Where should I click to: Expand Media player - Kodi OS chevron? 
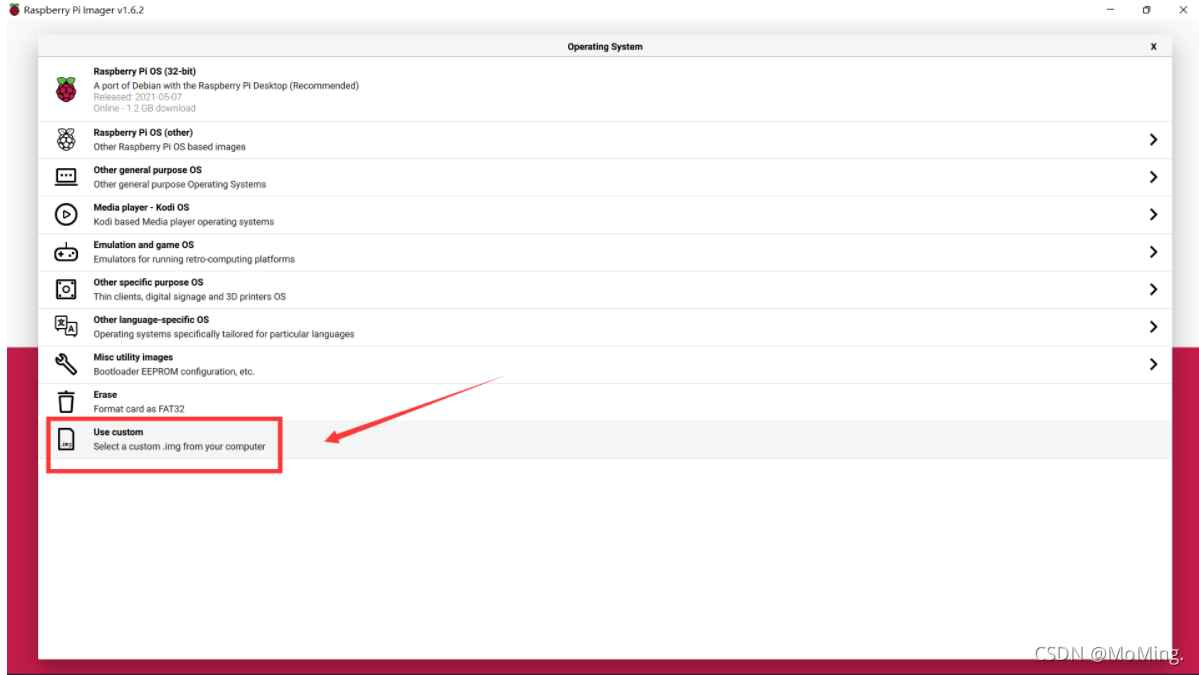tap(1153, 215)
